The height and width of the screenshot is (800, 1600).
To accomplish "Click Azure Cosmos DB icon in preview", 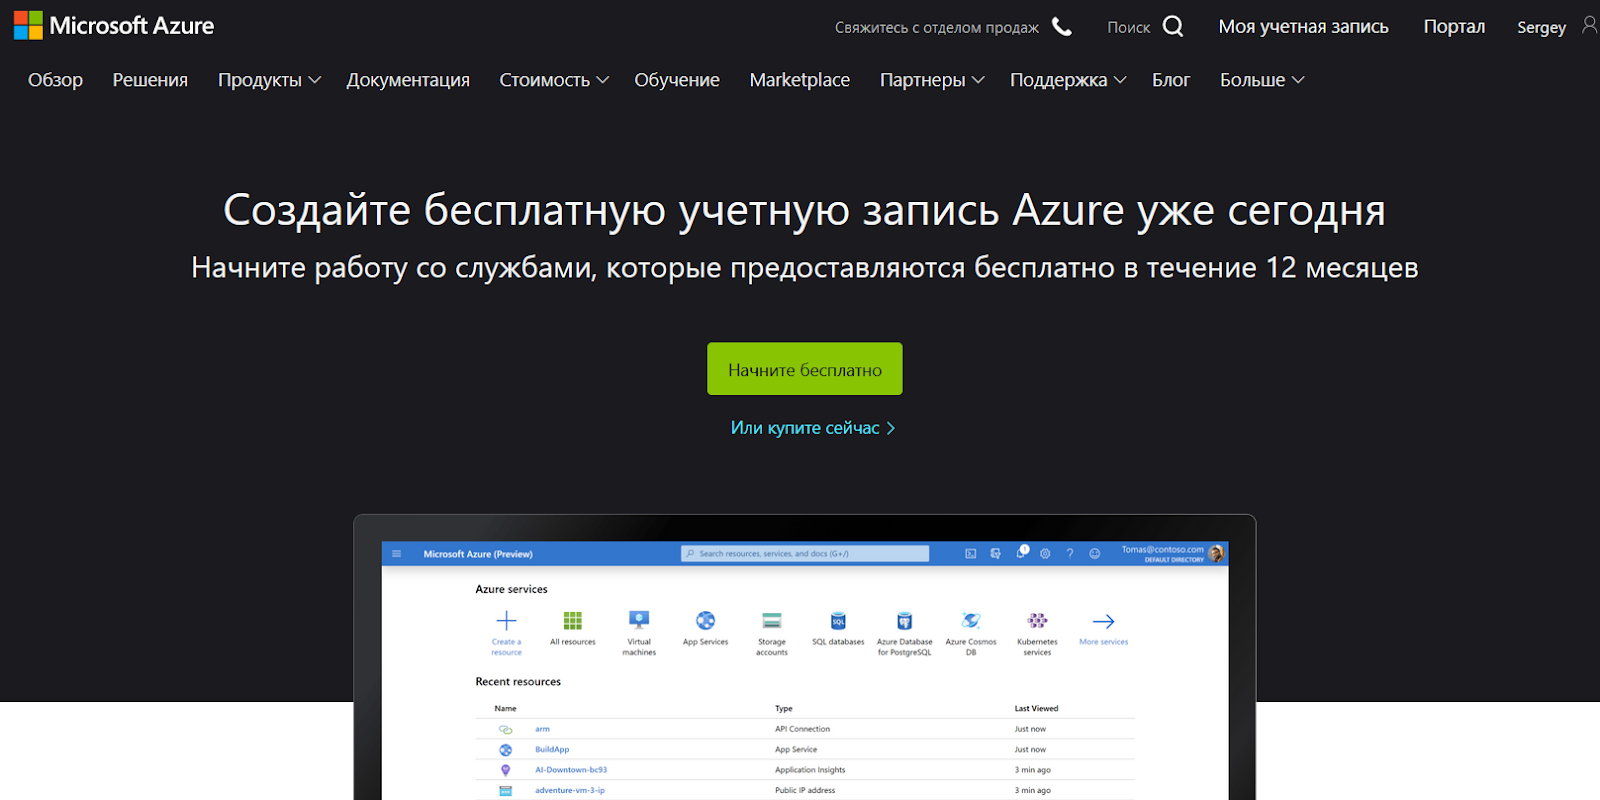I will 970,621.
